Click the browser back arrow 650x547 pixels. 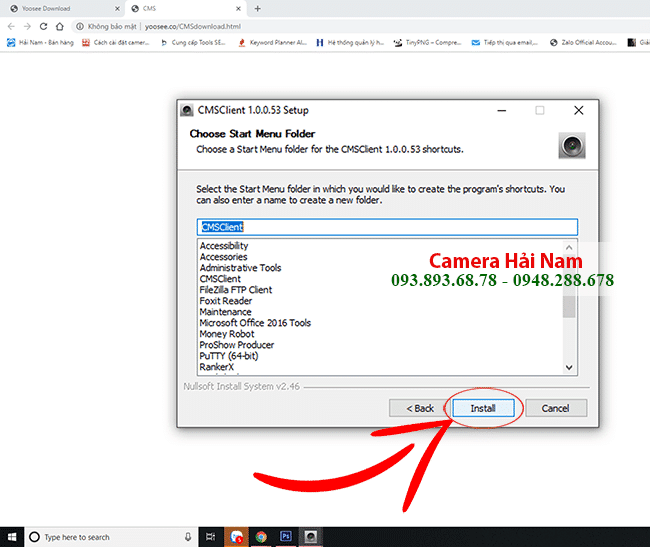click(x=11, y=27)
